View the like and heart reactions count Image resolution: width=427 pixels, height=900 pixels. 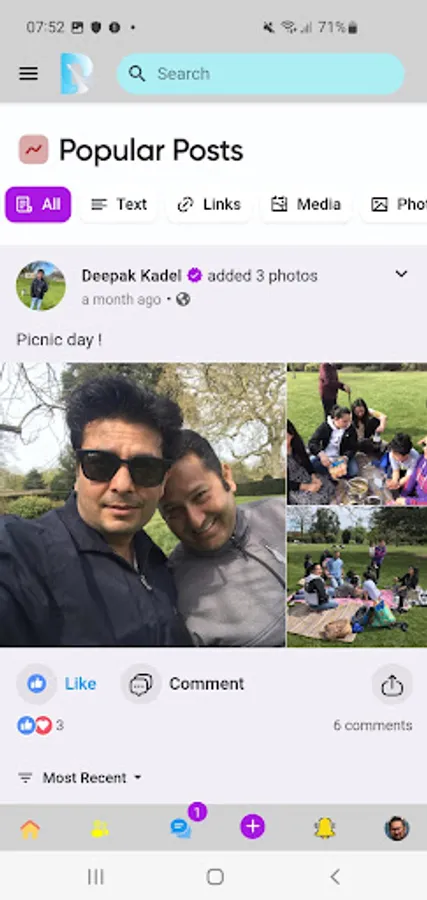click(41, 726)
